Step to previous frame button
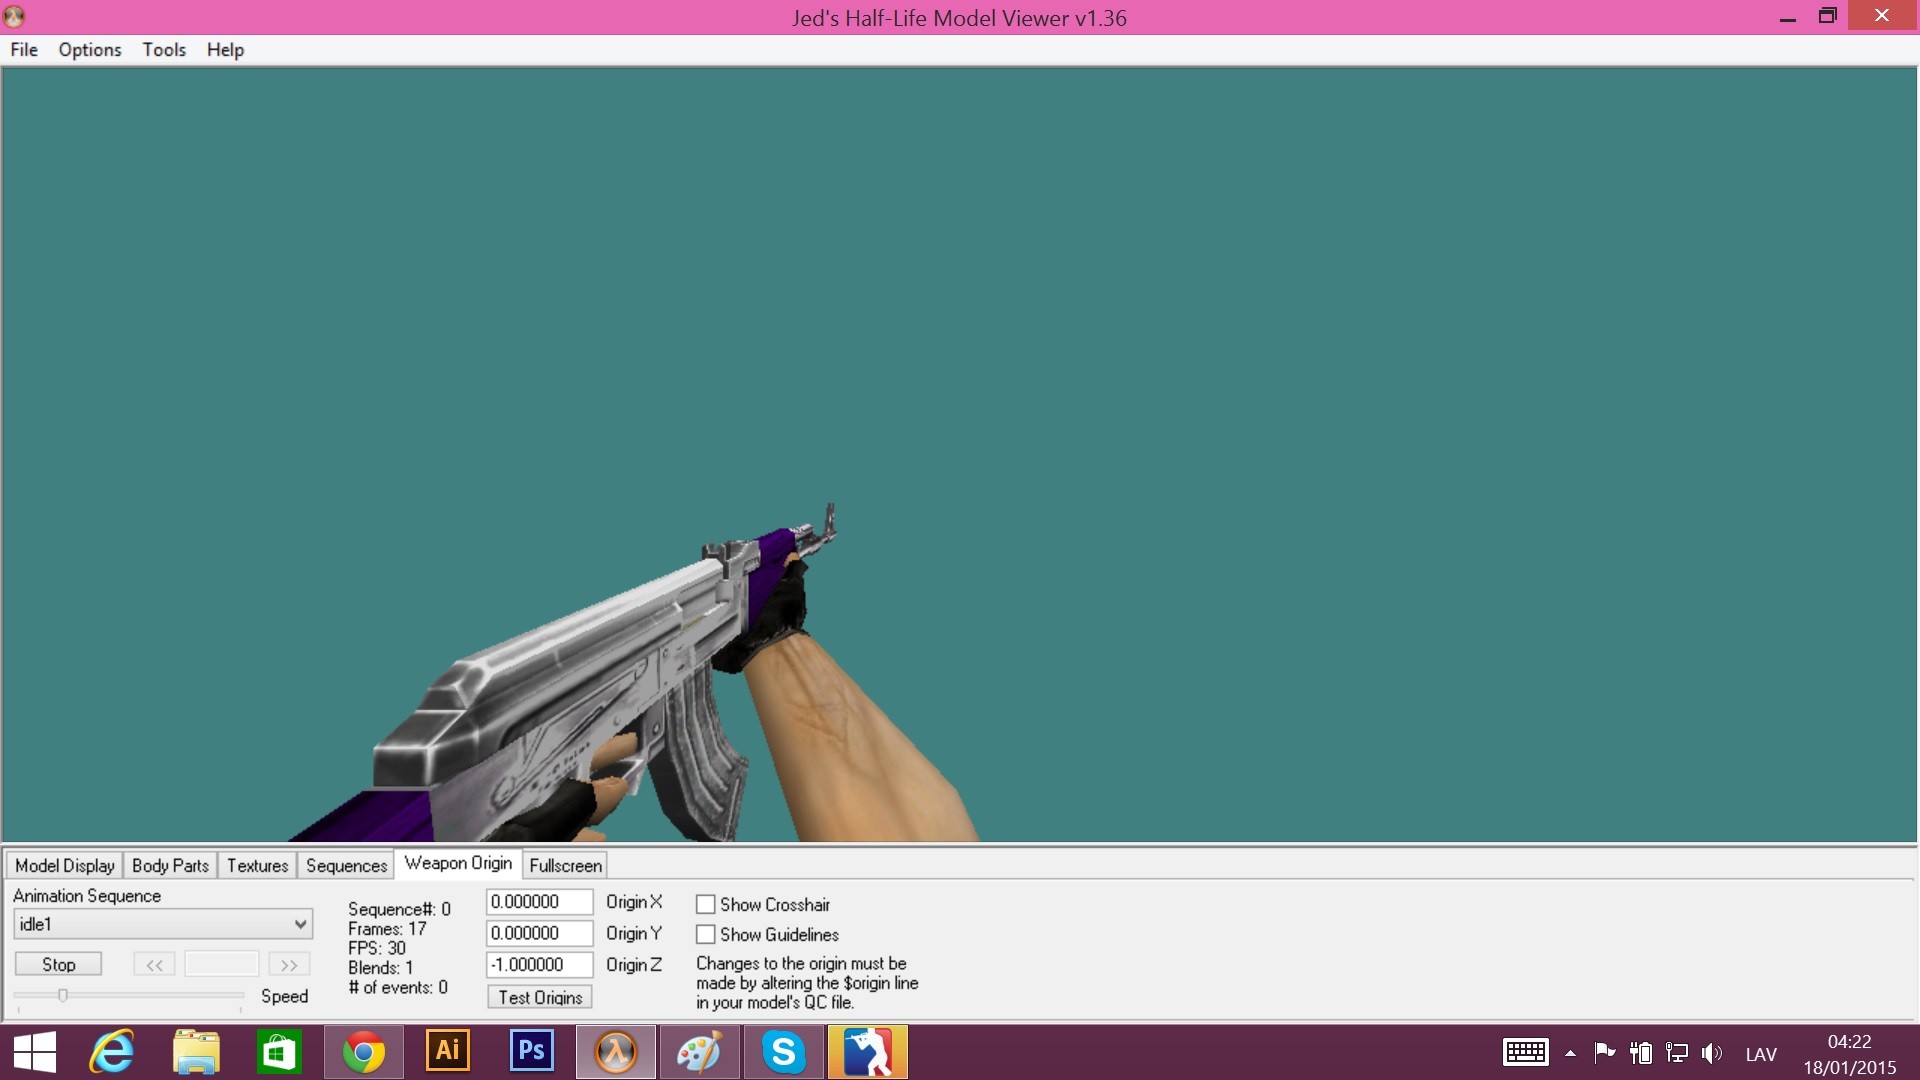This screenshot has width=1920, height=1080. pyautogui.click(x=154, y=964)
